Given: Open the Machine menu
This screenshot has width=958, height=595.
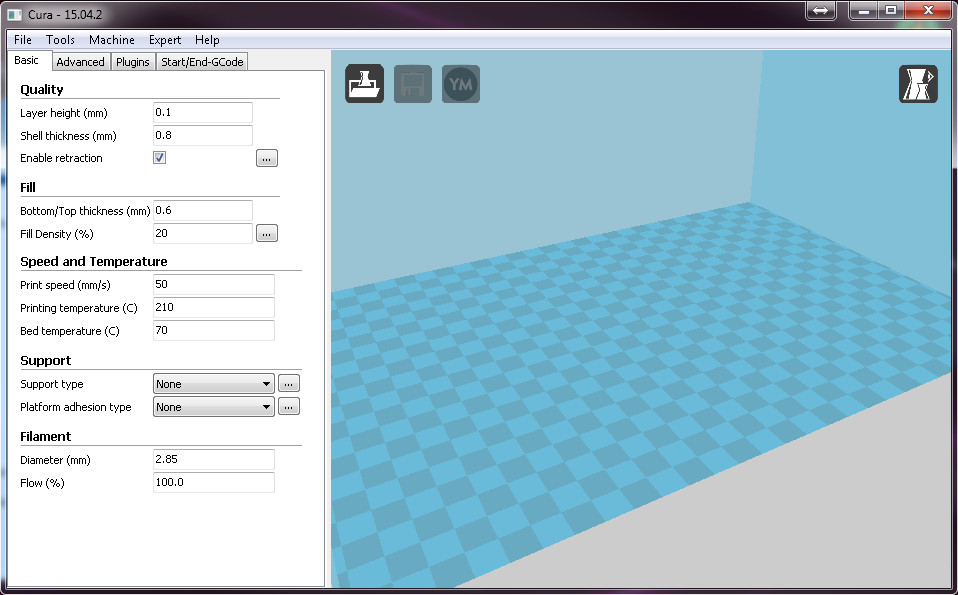Looking at the screenshot, I should (111, 40).
